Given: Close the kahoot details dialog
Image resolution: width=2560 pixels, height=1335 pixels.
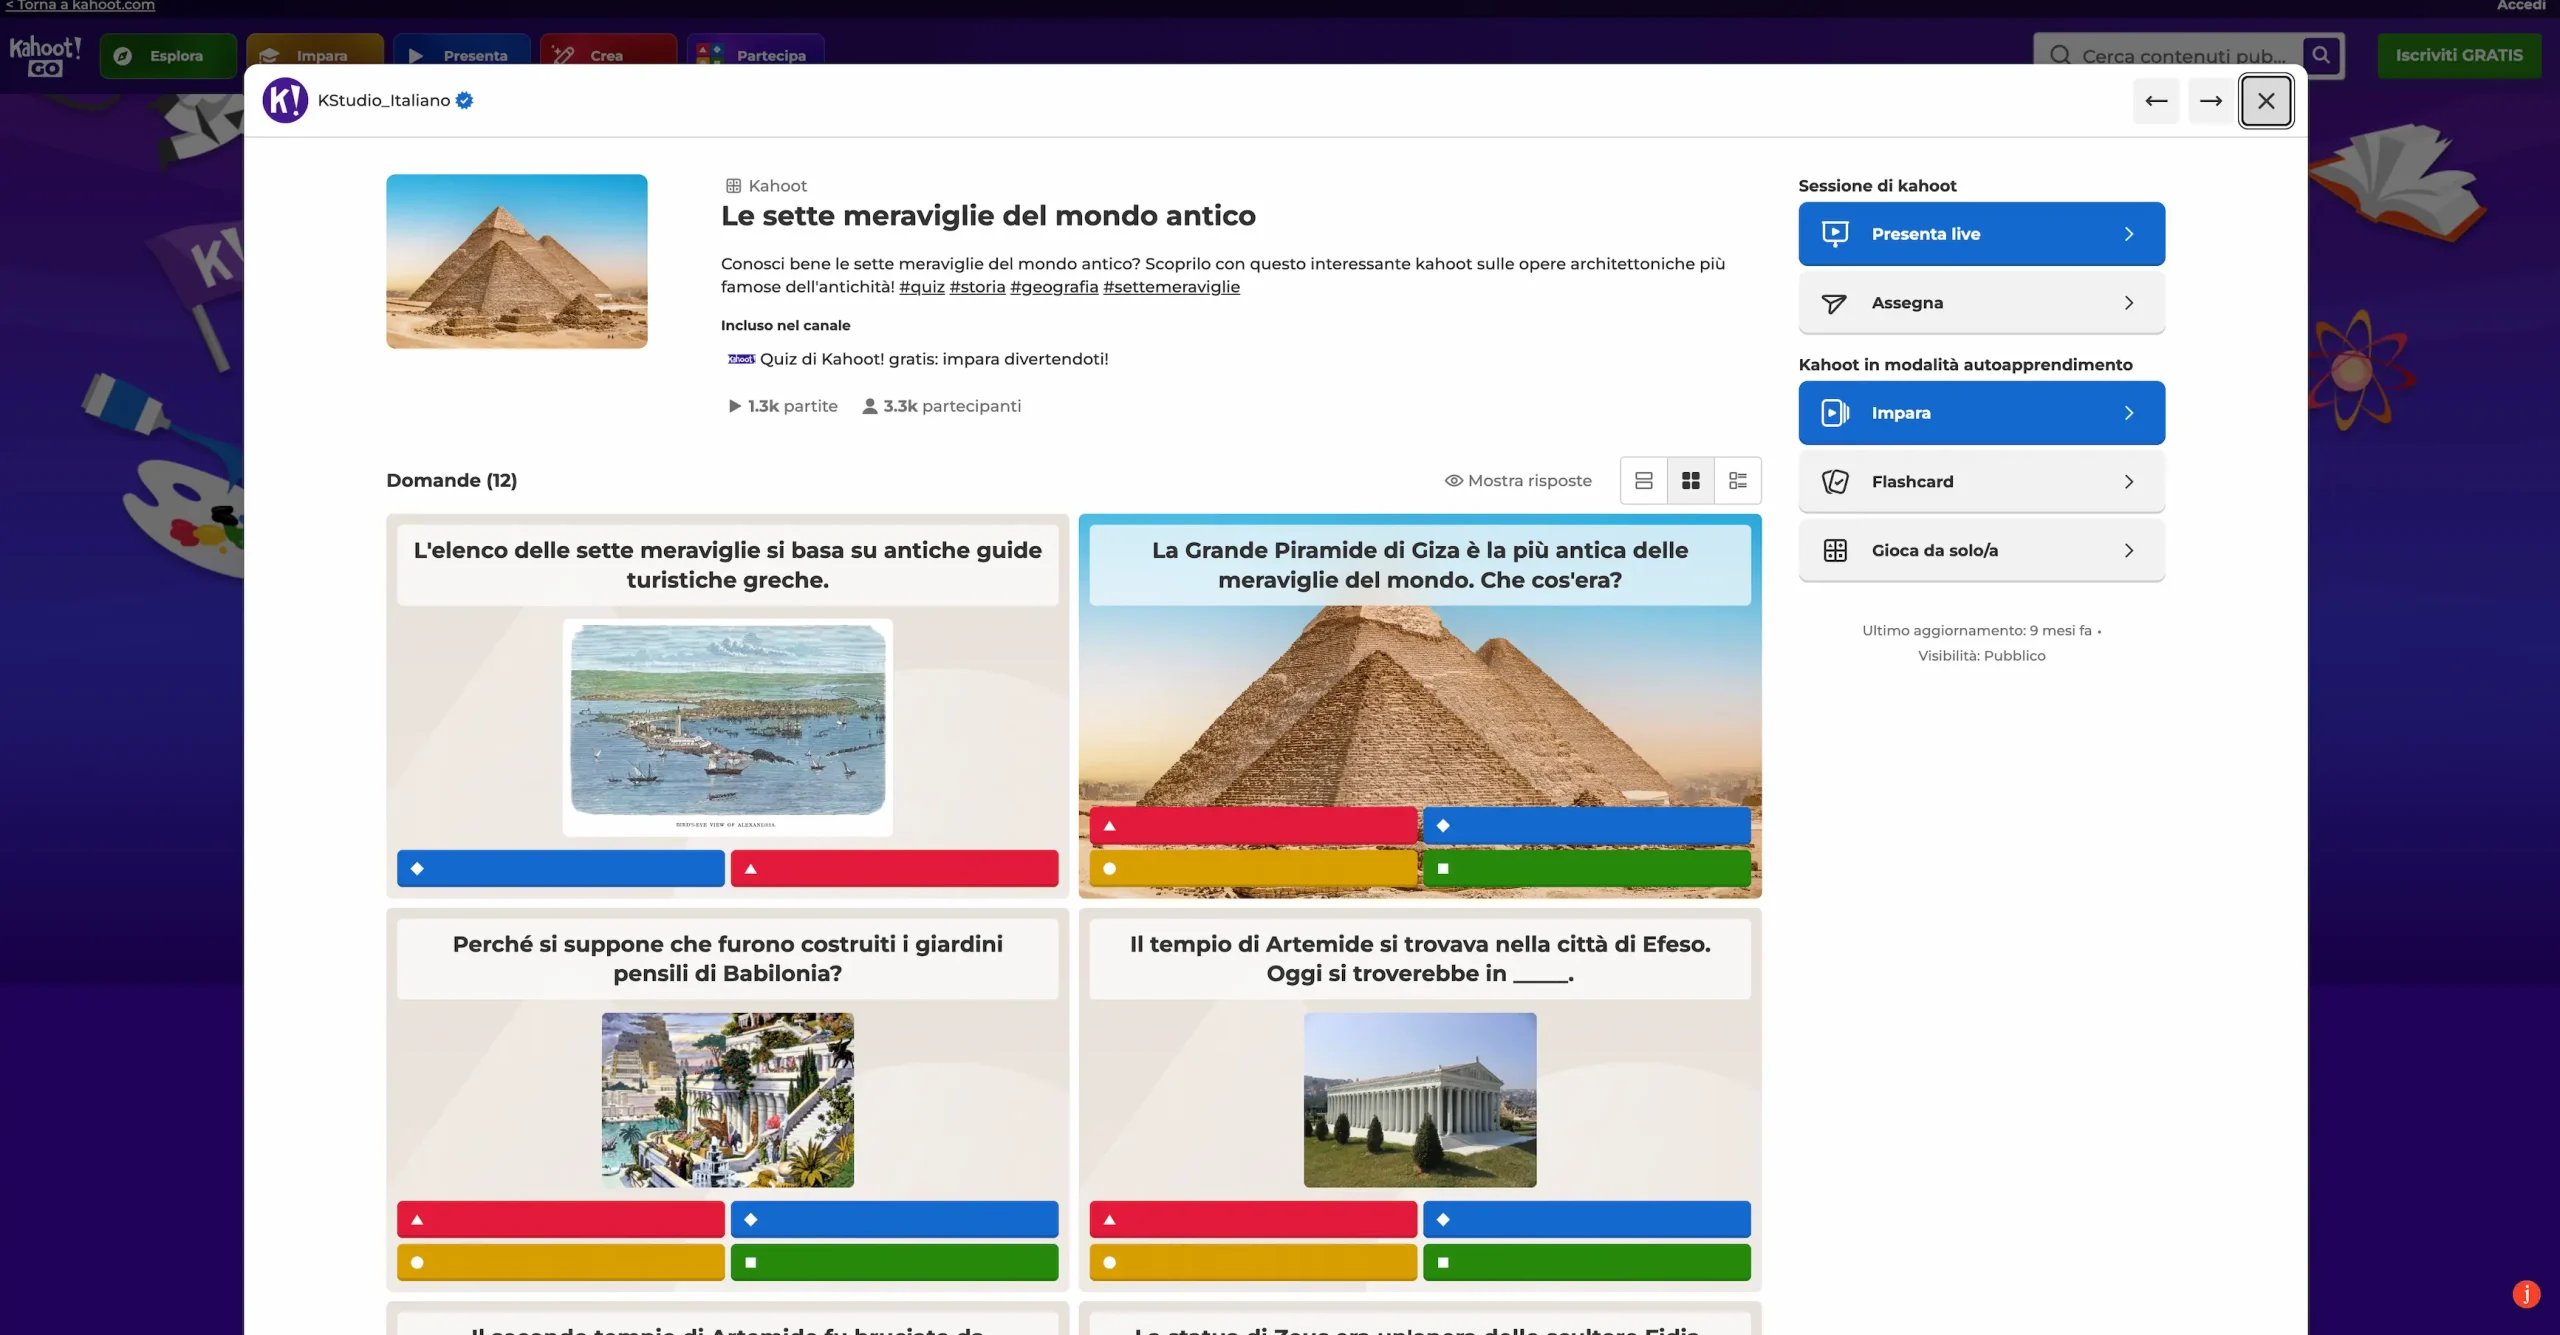Looking at the screenshot, I should (2266, 101).
